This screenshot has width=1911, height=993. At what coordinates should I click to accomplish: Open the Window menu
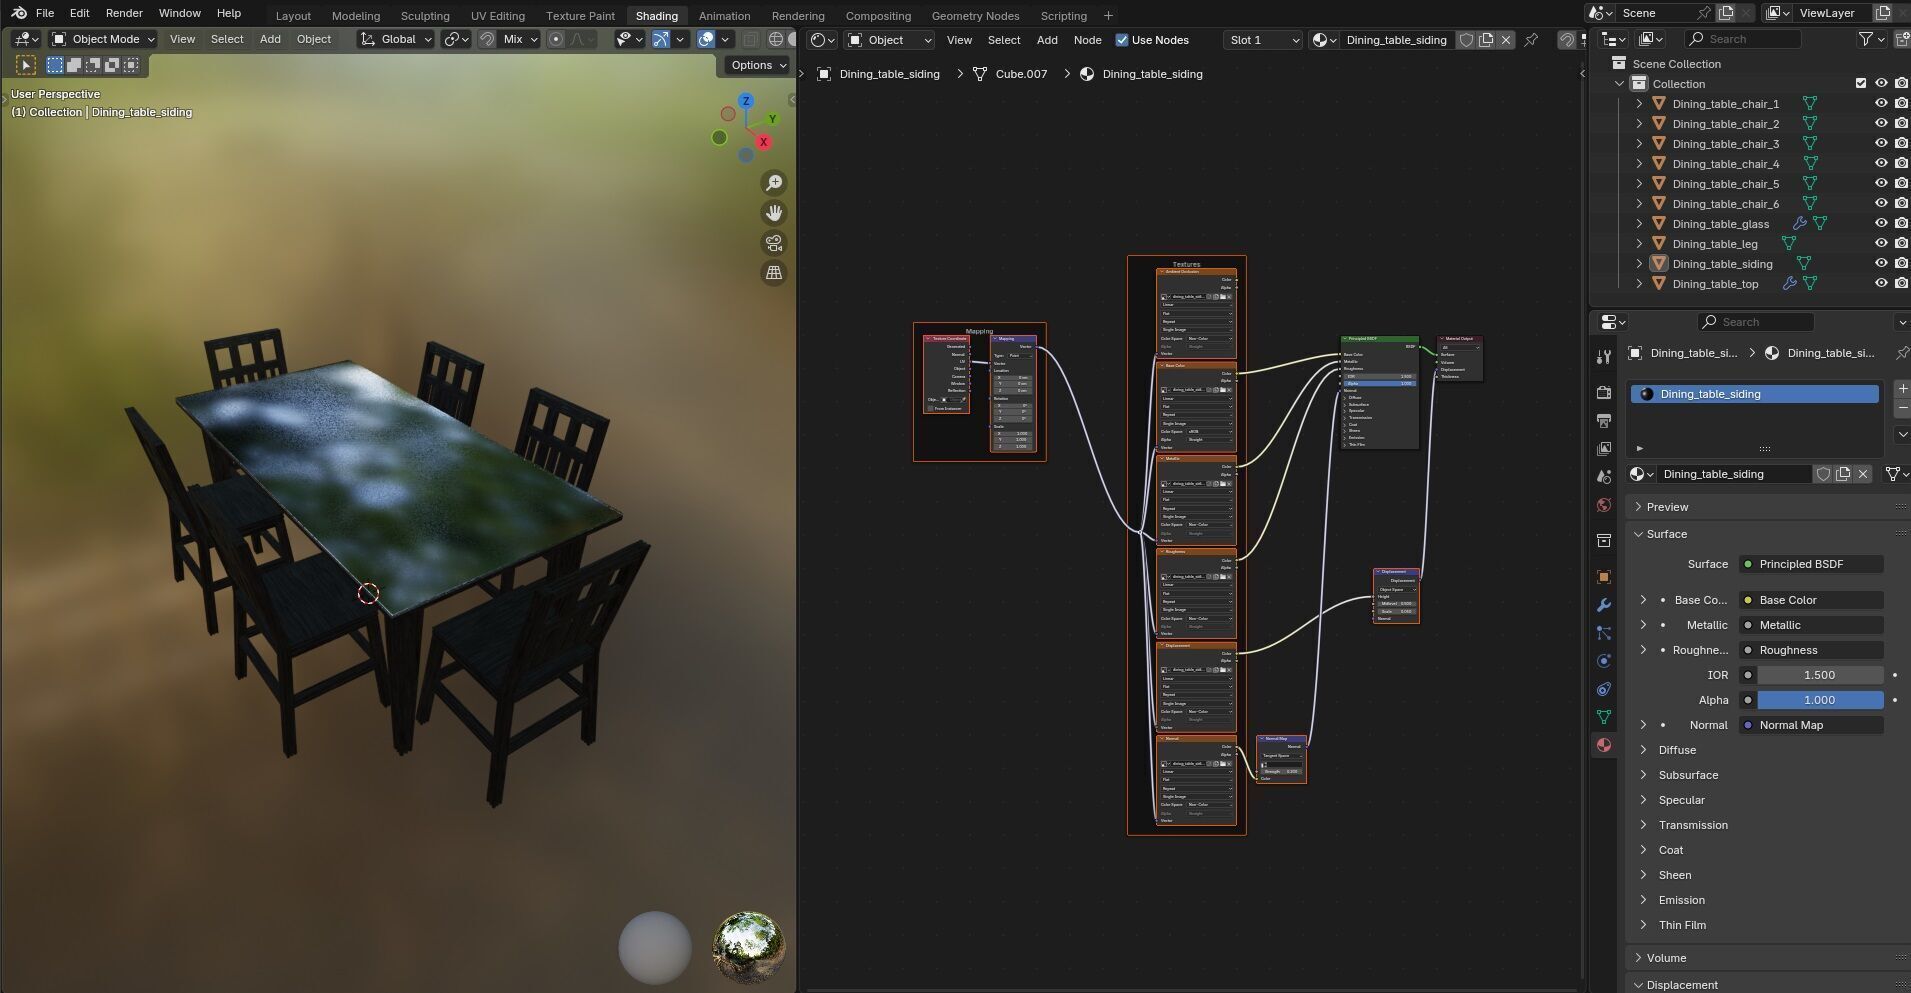click(180, 13)
